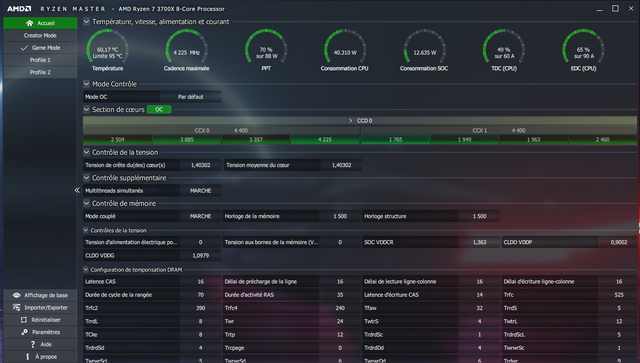Click the Aide question mark icon
The height and width of the screenshot is (363, 640).
click(x=33, y=344)
